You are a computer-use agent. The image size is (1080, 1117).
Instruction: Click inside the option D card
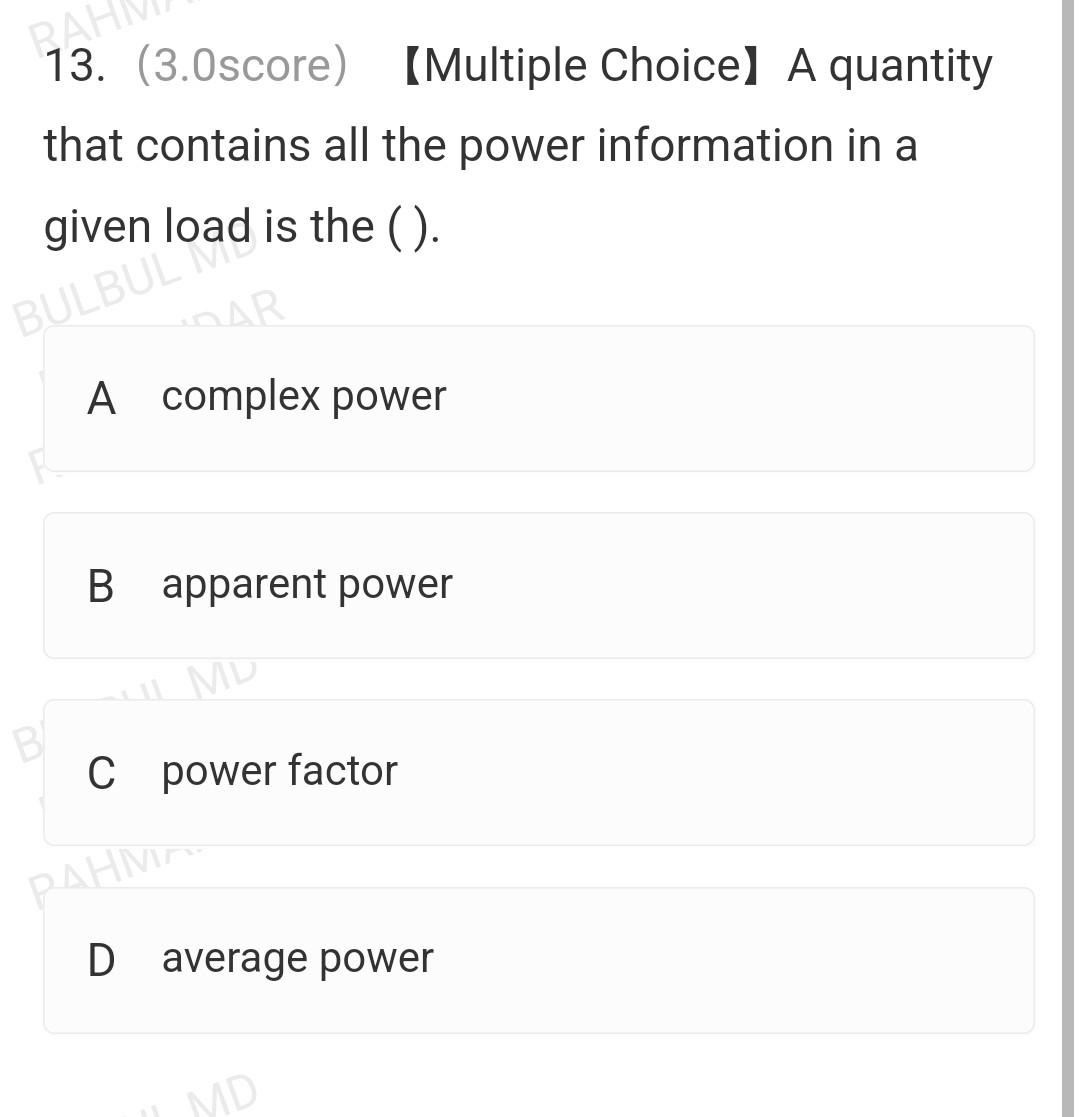pyautogui.click(x=700, y=959)
